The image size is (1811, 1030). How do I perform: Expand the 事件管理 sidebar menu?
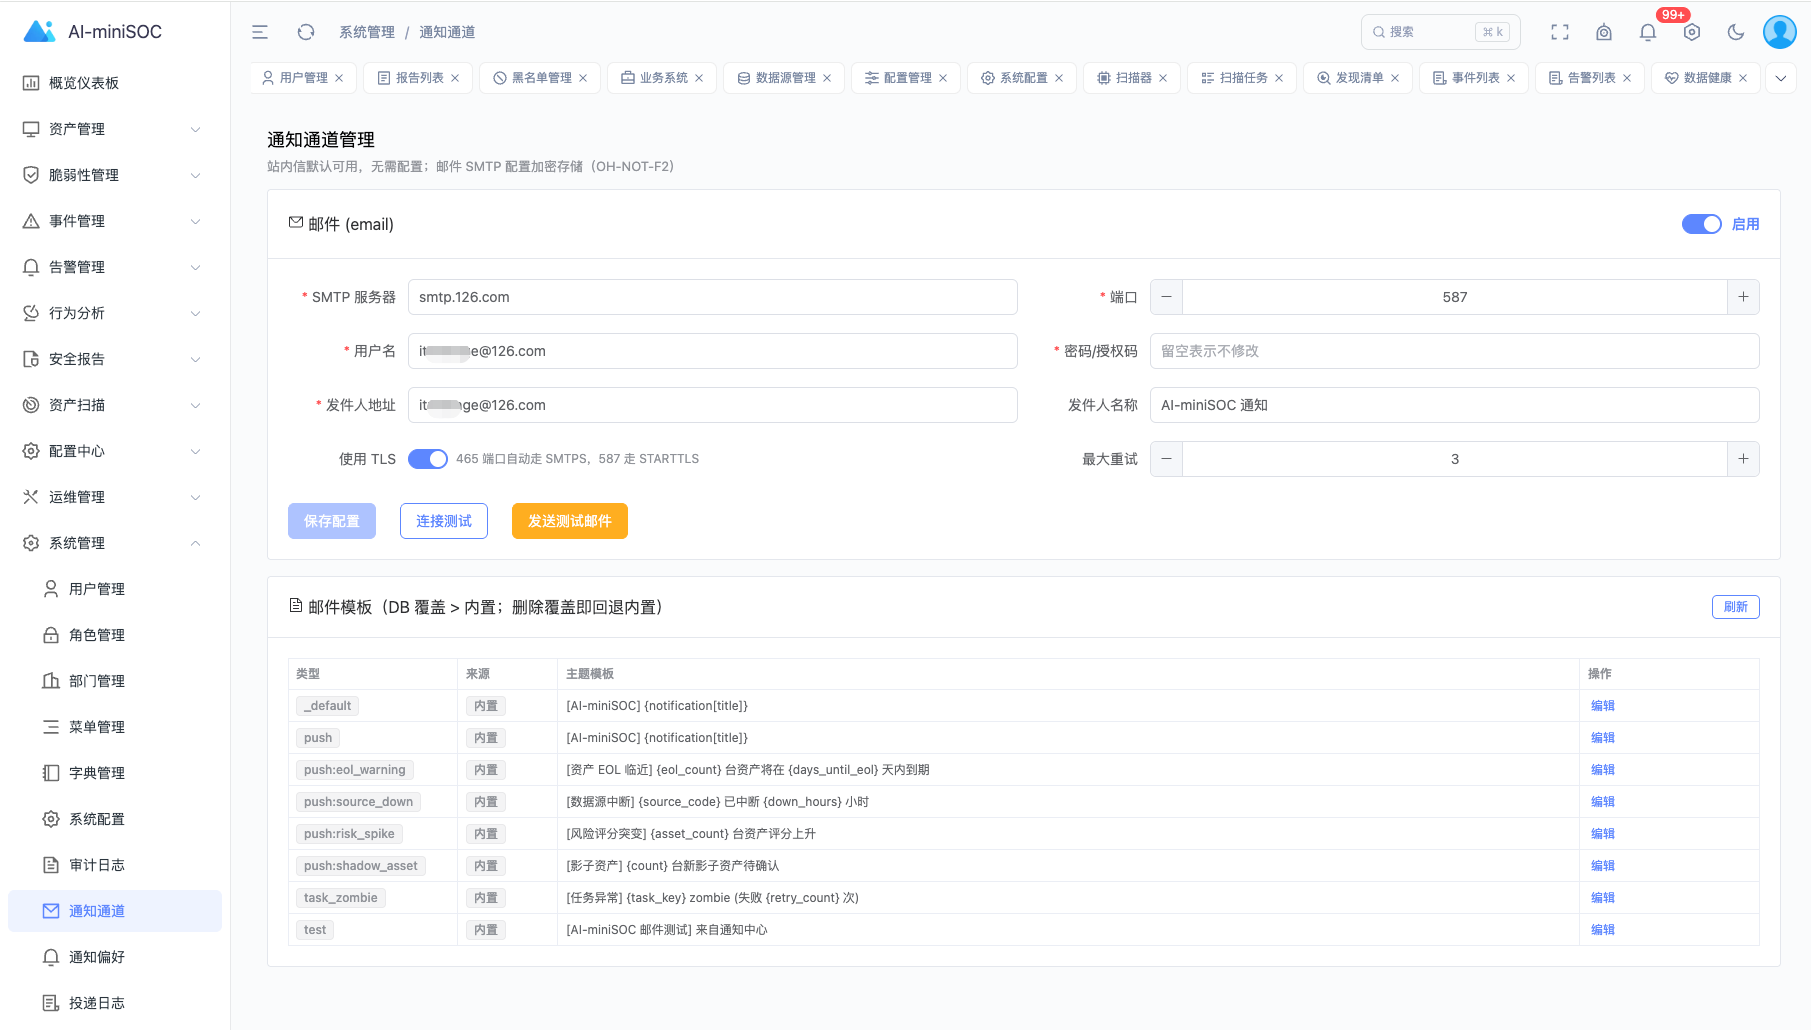[x=115, y=221]
